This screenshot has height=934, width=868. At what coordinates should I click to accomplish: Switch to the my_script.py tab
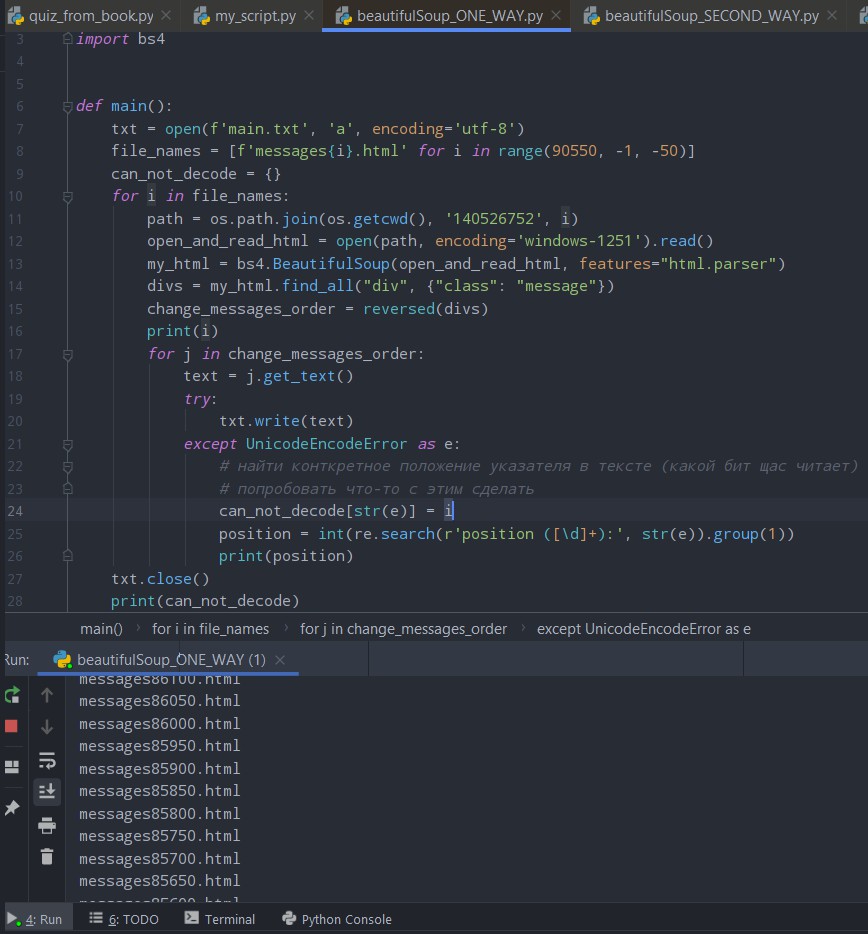[x=255, y=16]
